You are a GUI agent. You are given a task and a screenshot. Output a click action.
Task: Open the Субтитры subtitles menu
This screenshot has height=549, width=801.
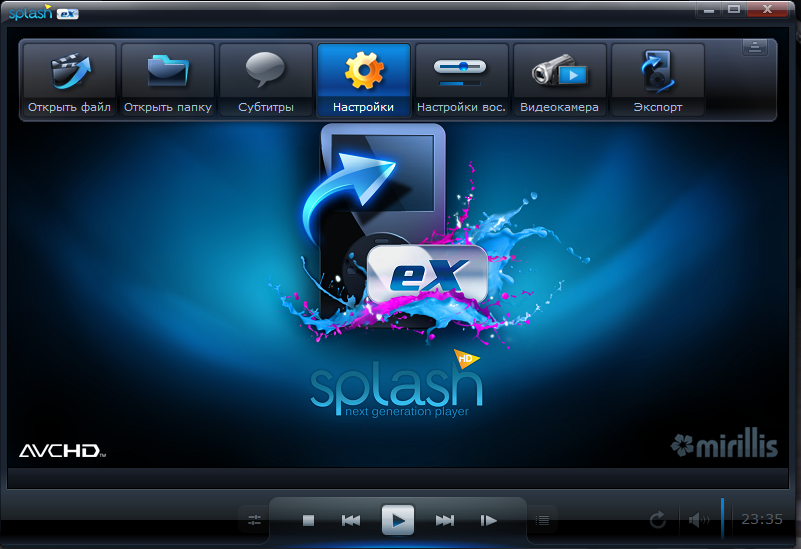266,80
